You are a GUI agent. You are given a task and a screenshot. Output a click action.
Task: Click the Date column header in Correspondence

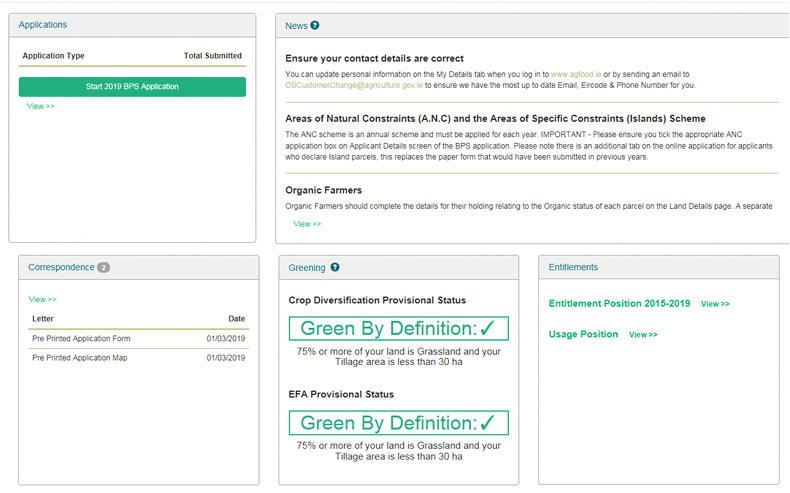[236, 319]
